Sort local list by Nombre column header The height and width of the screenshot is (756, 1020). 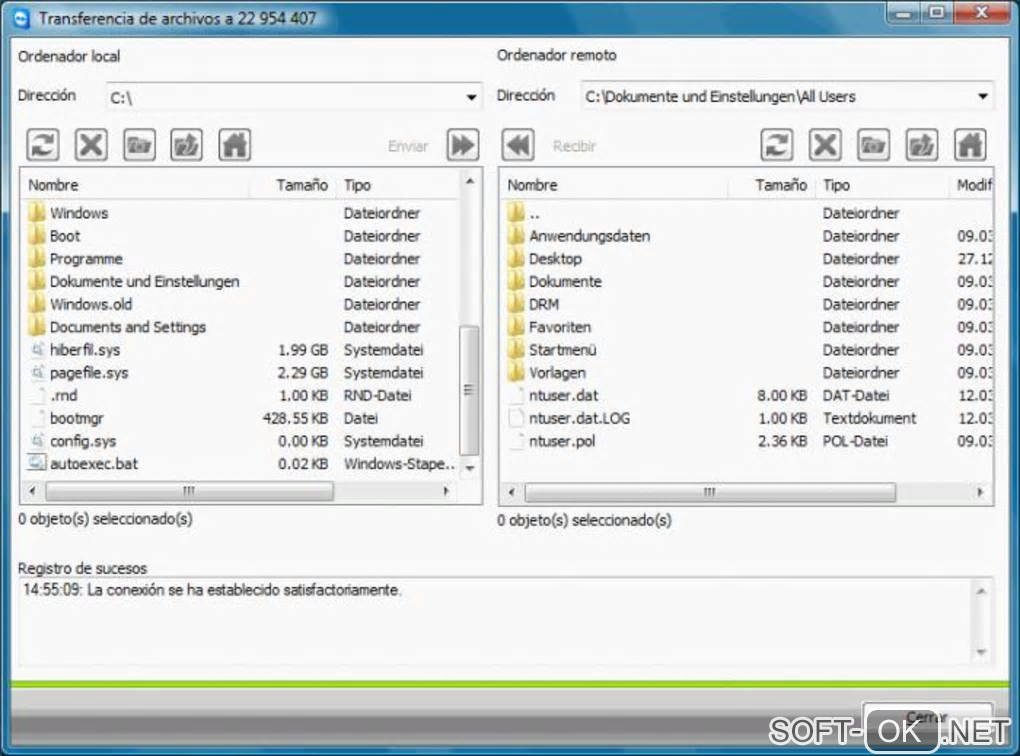click(x=137, y=185)
